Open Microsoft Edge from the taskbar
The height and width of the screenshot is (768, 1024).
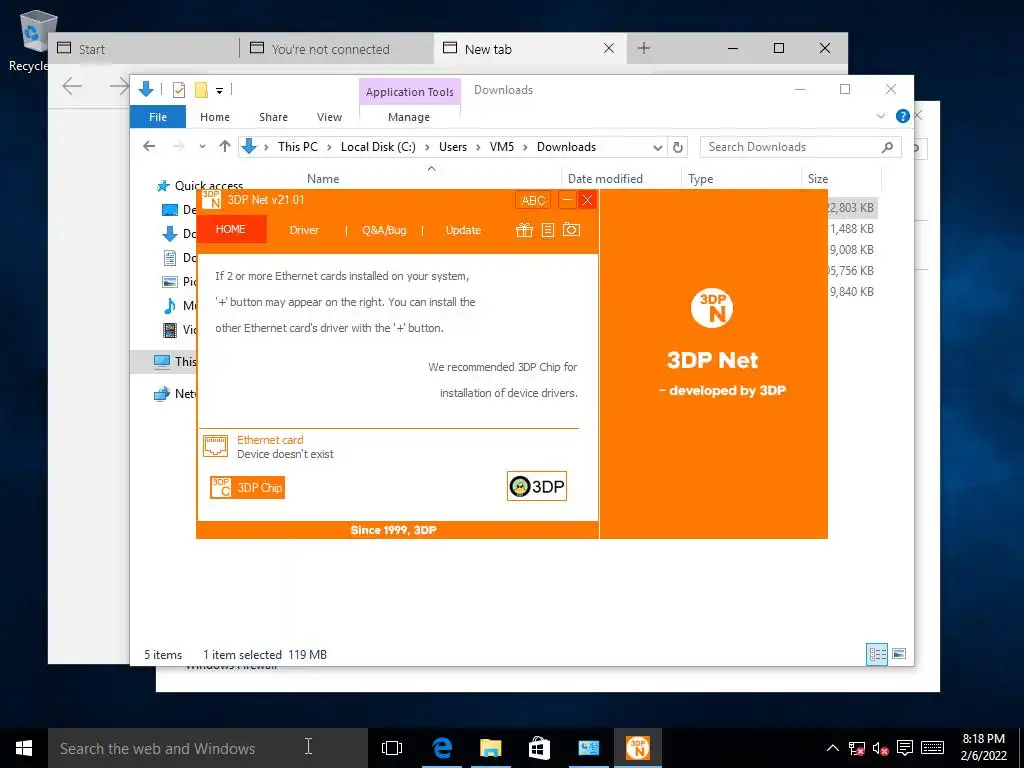[x=442, y=748]
